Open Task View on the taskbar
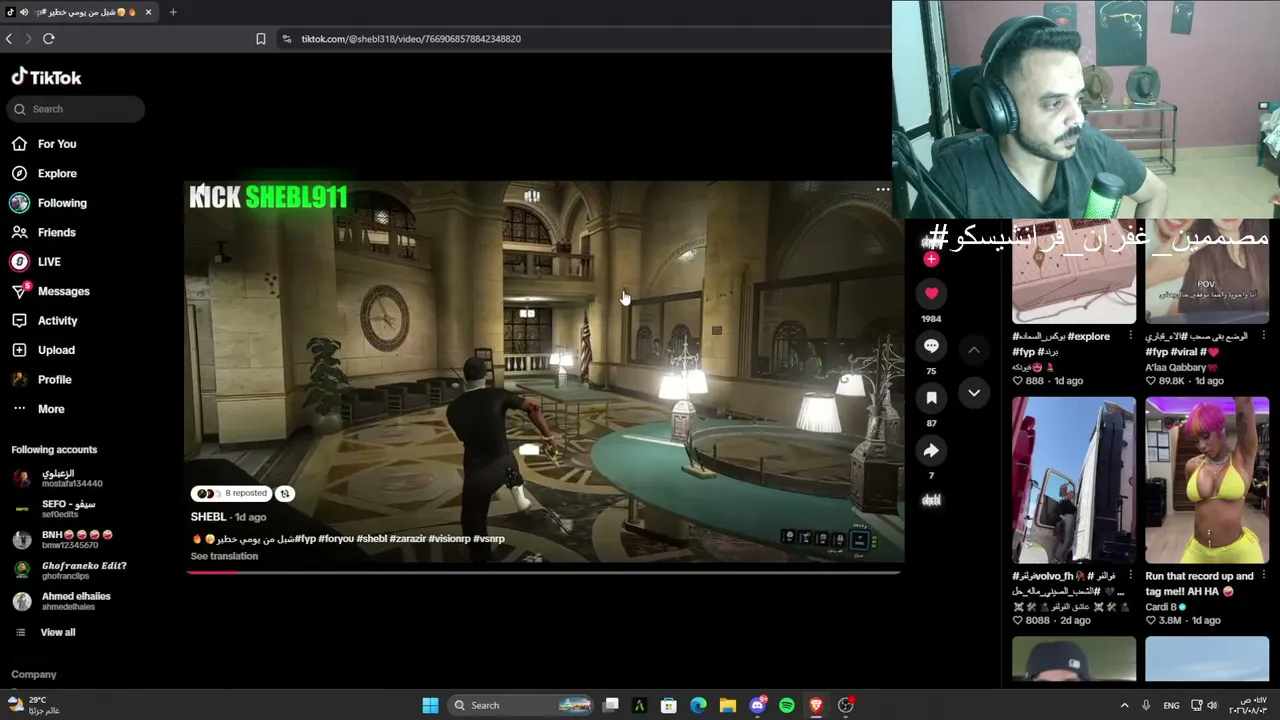 pyautogui.click(x=611, y=705)
